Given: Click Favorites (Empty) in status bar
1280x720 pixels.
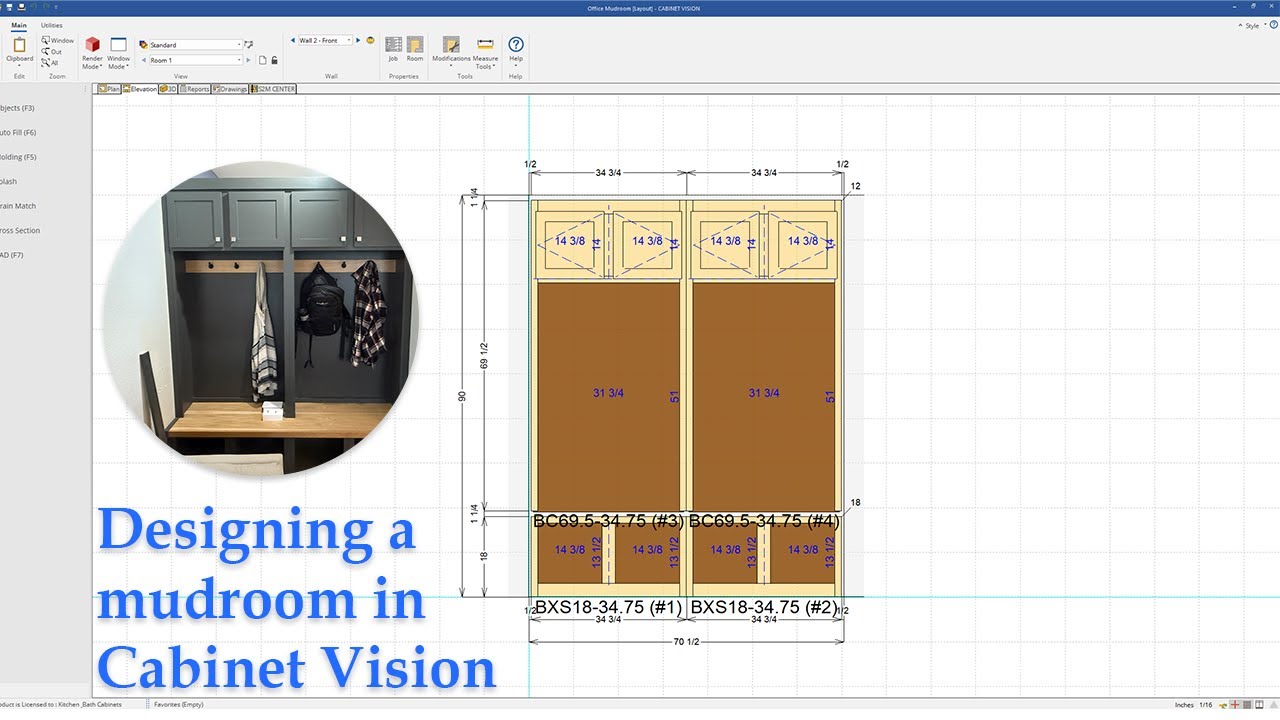Looking at the screenshot, I should (179, 705).
